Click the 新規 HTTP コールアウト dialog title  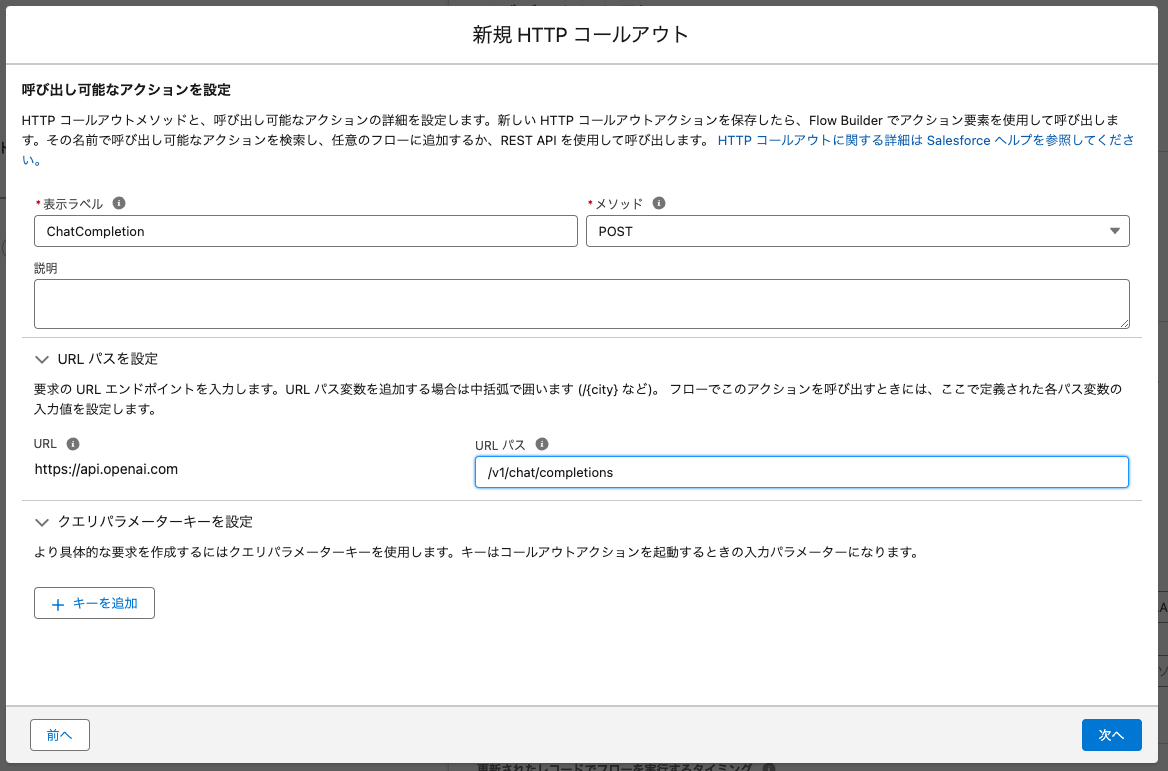pos(580,34)
